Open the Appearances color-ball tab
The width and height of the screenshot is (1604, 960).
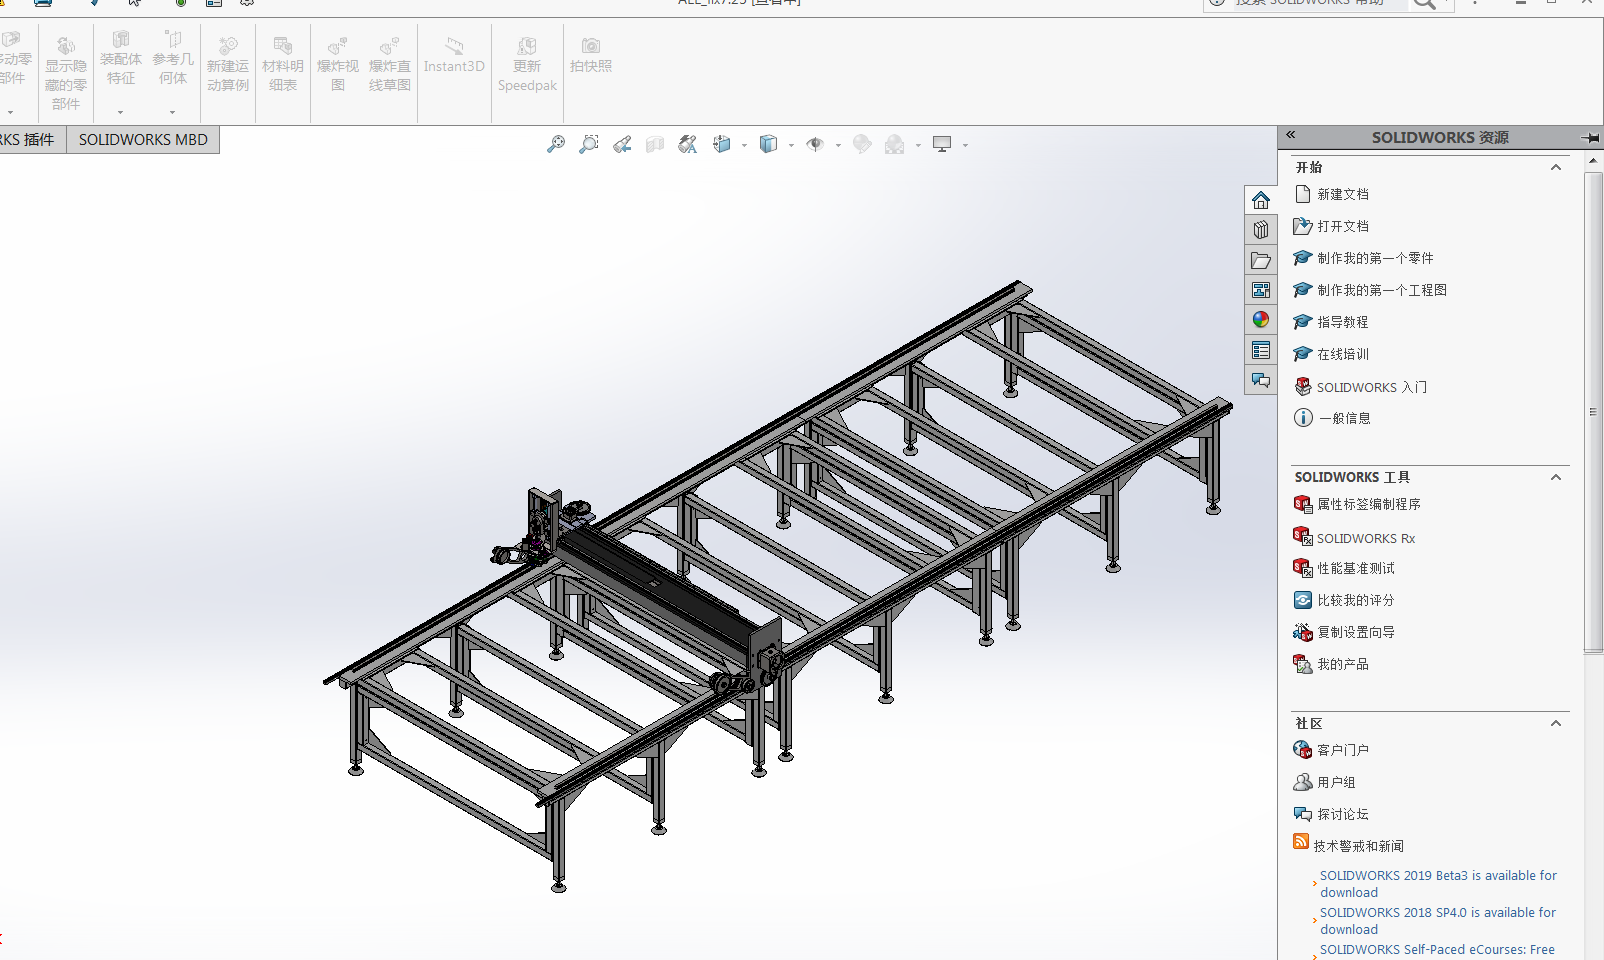(1261, 320)
